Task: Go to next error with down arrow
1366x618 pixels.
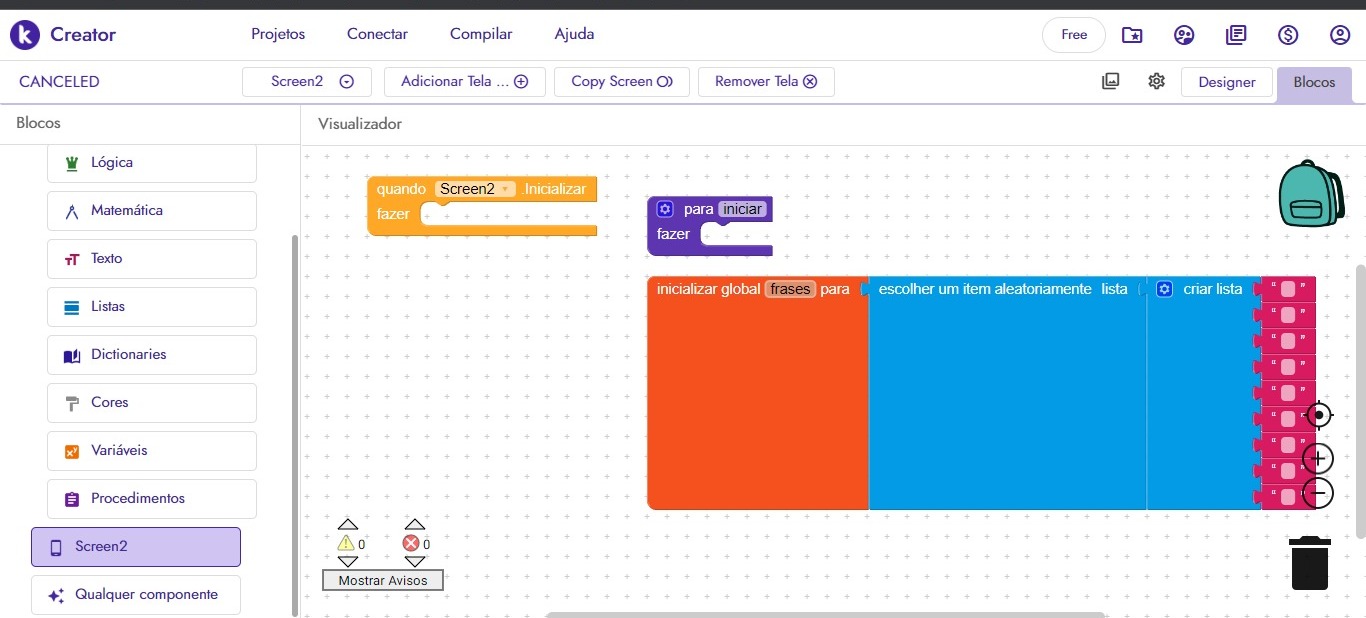Action: [415, 562]
